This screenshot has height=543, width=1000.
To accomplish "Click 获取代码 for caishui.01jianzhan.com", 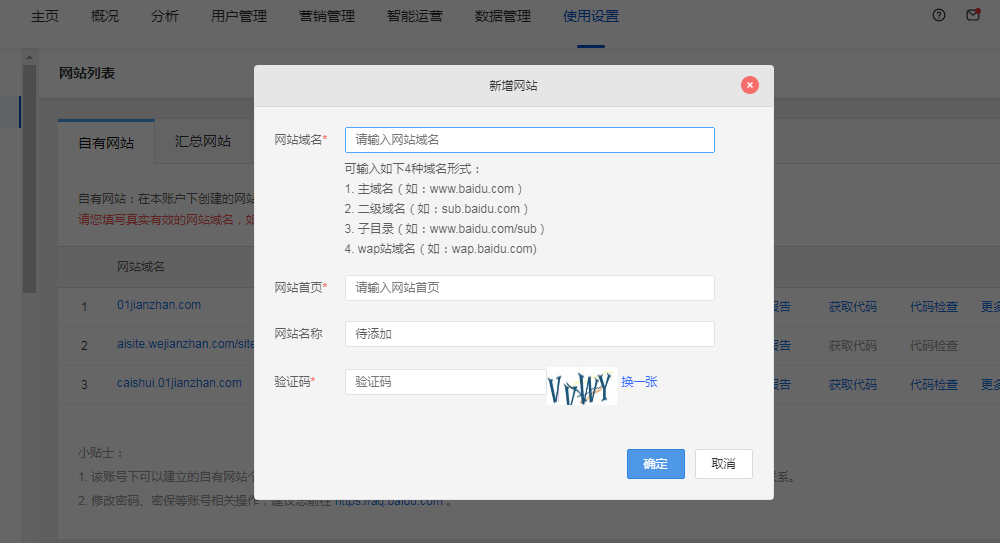I will [852, 384].
